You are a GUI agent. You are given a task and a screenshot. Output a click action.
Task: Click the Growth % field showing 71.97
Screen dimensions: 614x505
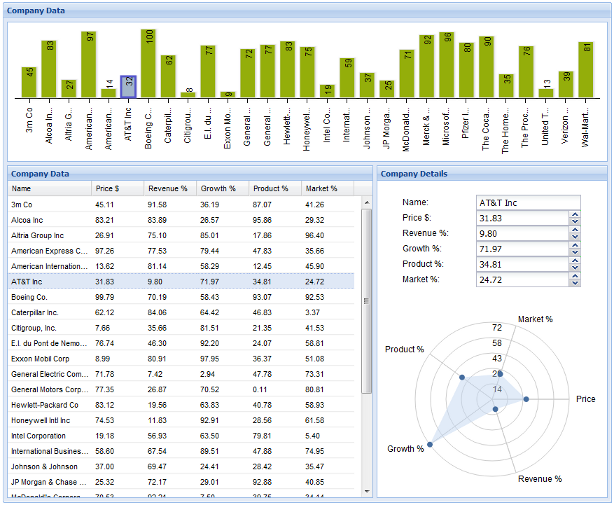(523, 249)
